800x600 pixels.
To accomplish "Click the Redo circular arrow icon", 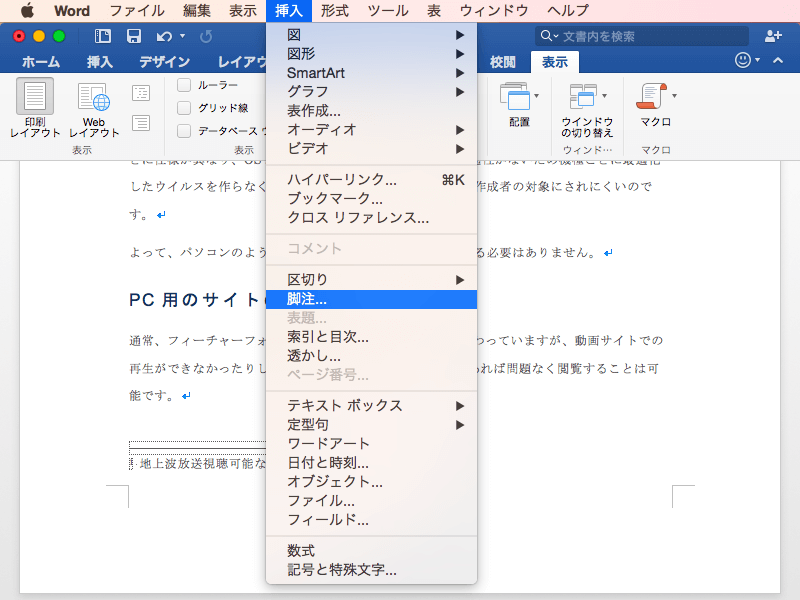I will click(206, 36).
